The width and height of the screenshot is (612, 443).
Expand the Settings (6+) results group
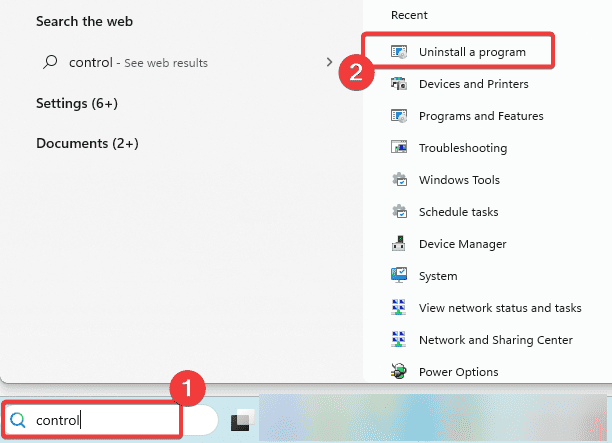pyautogui.click(x=77, y=103)
